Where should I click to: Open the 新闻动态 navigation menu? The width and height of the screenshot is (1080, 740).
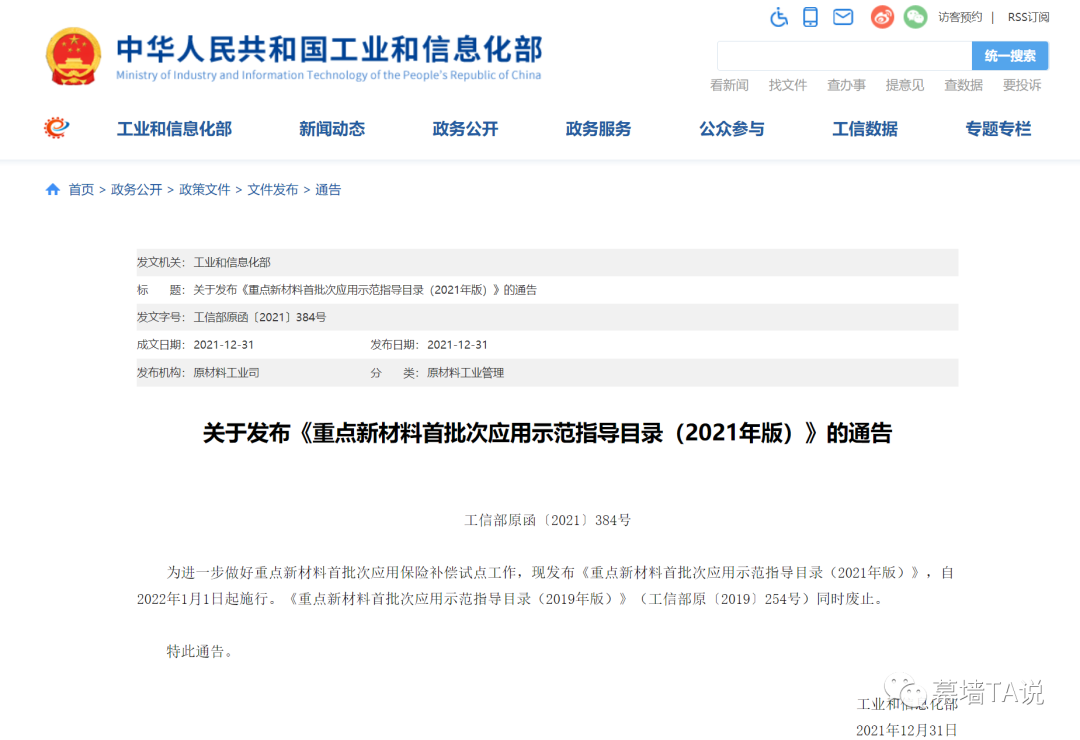click(x=332, y=128)
